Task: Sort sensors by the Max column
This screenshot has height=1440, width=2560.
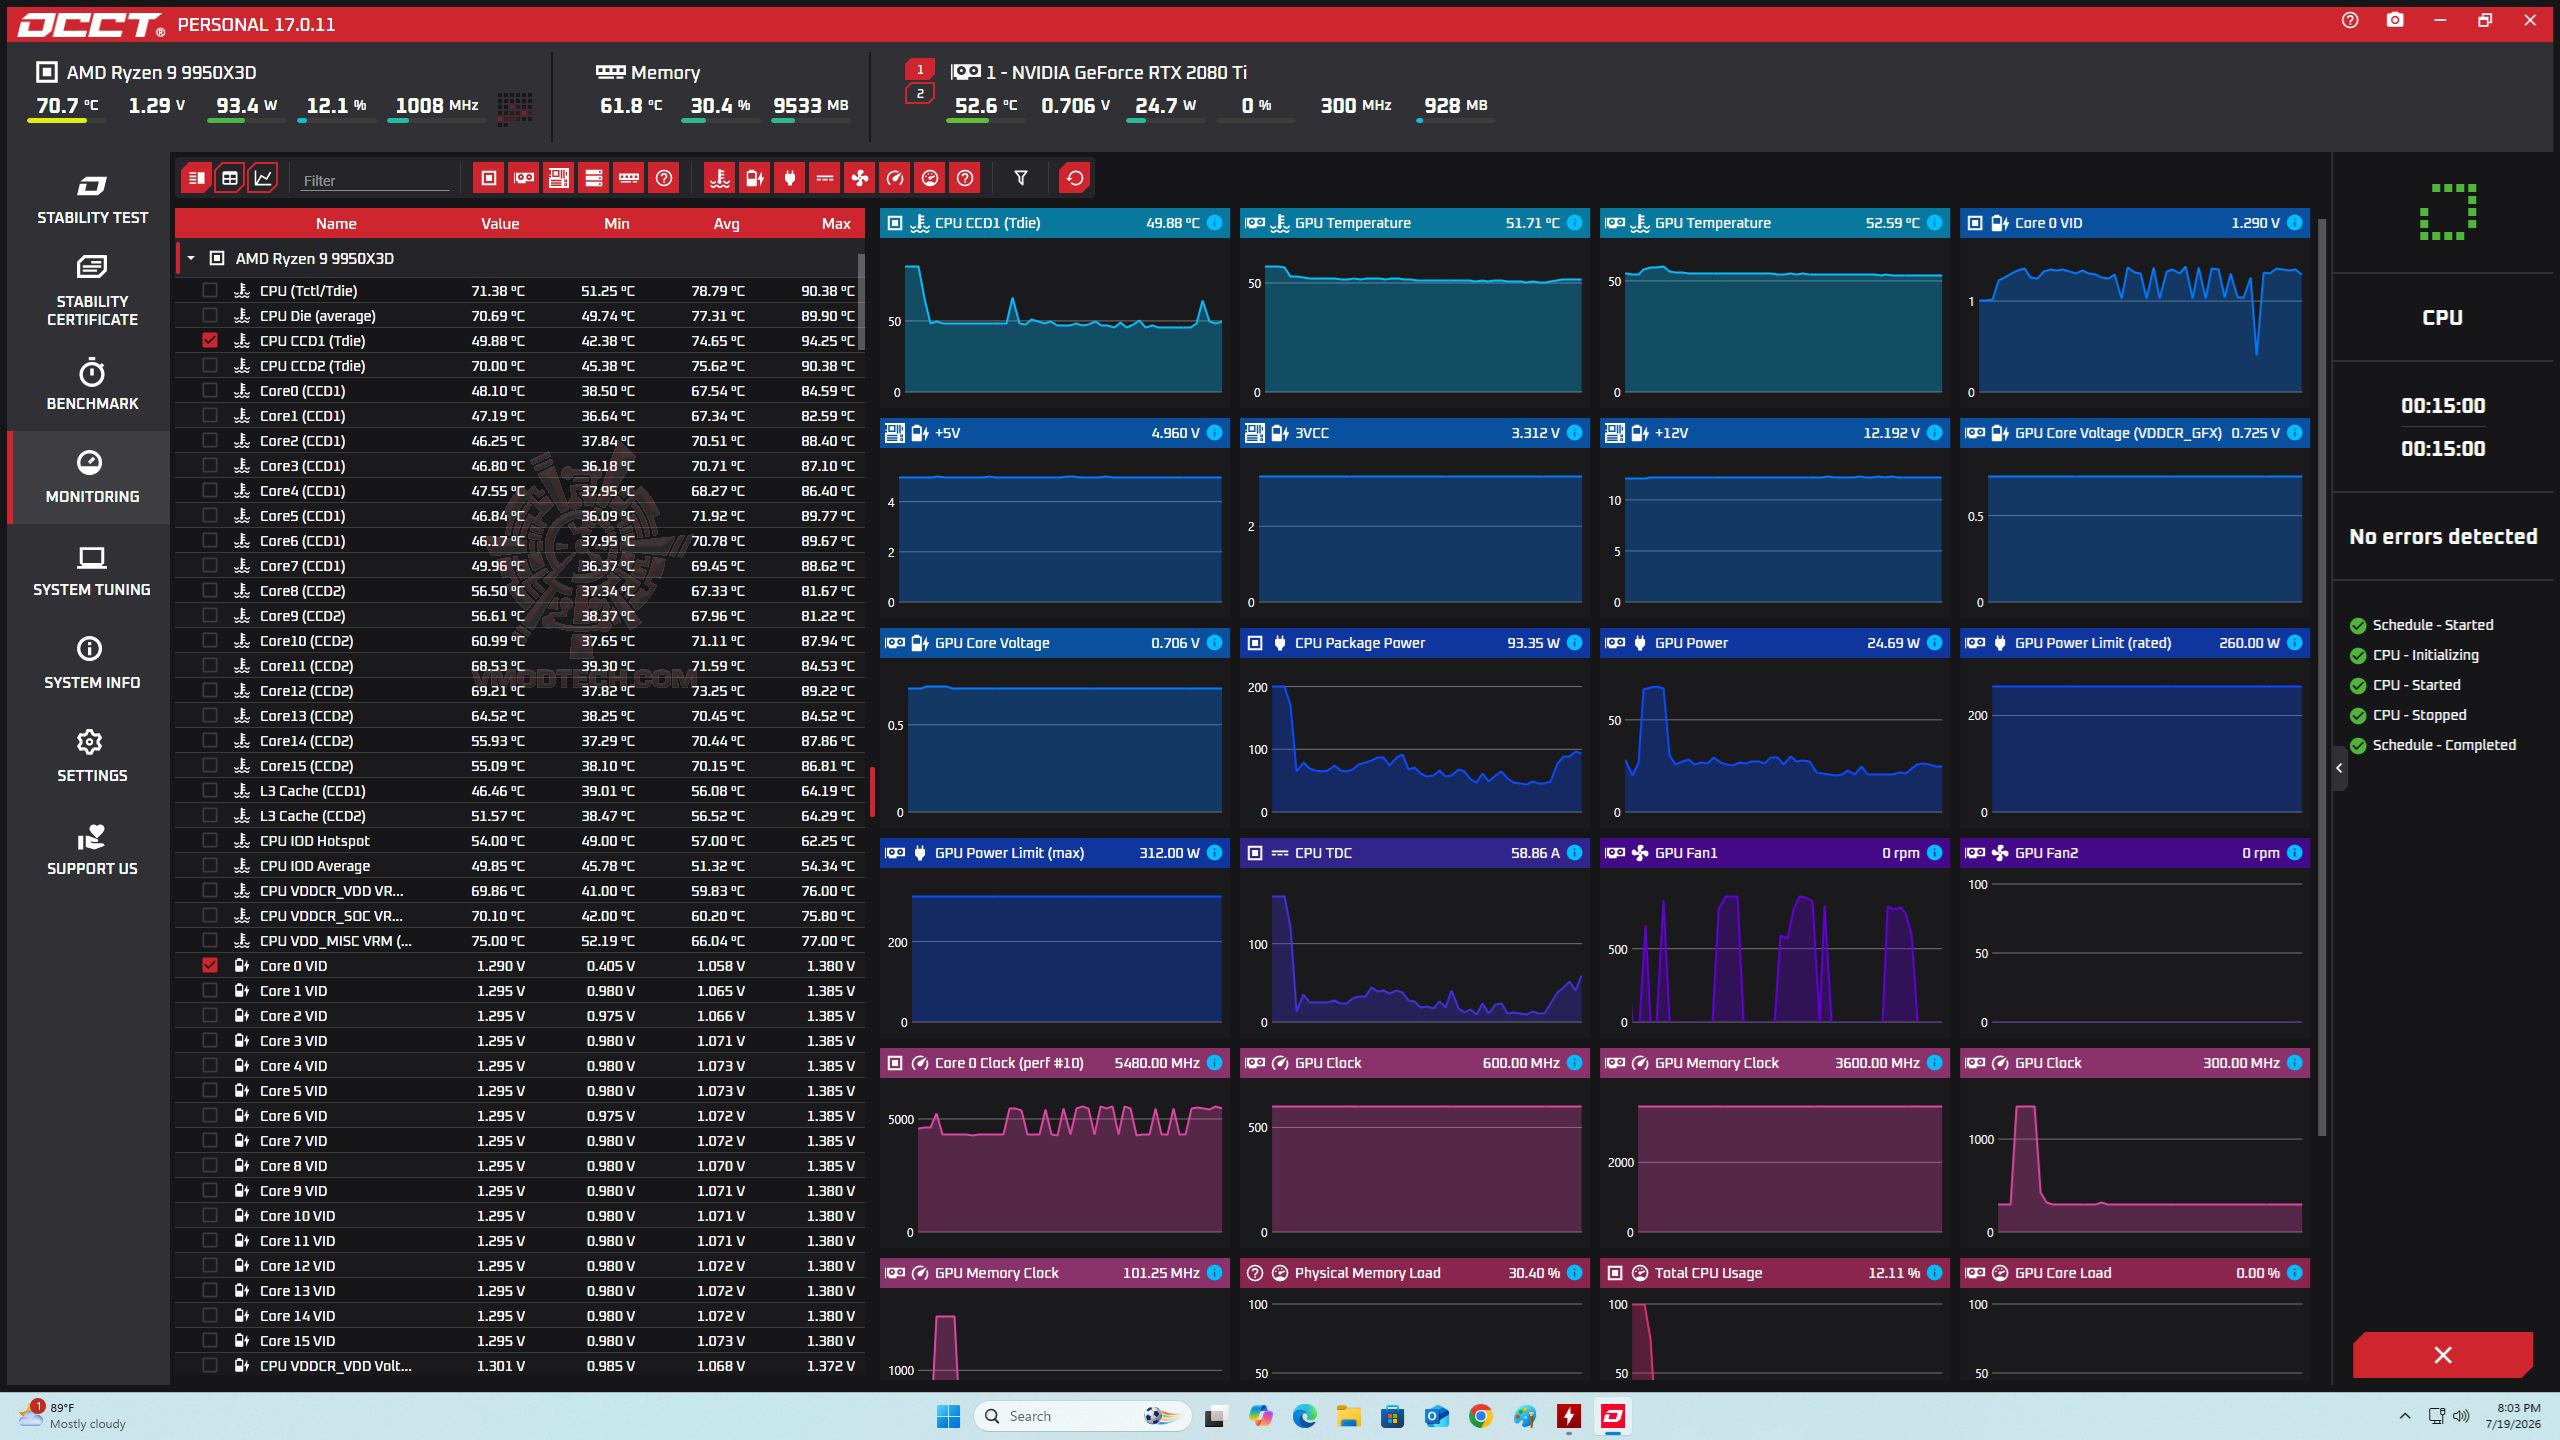Action: pos(836,223)
